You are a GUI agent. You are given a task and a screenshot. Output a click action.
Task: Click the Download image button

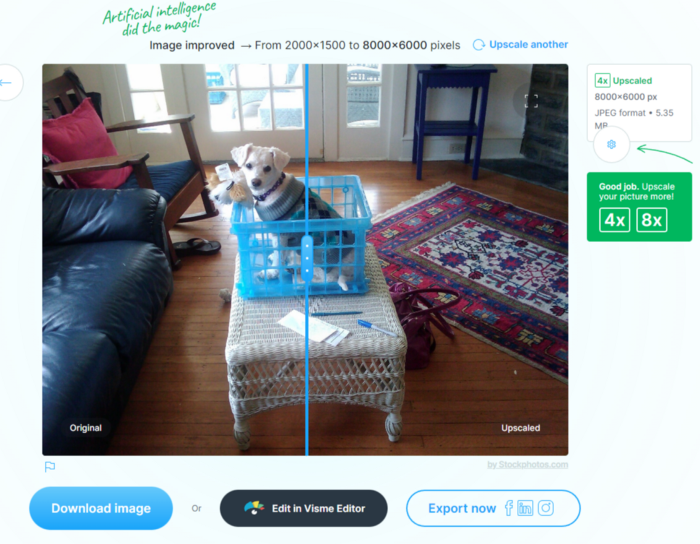[101, 508]
